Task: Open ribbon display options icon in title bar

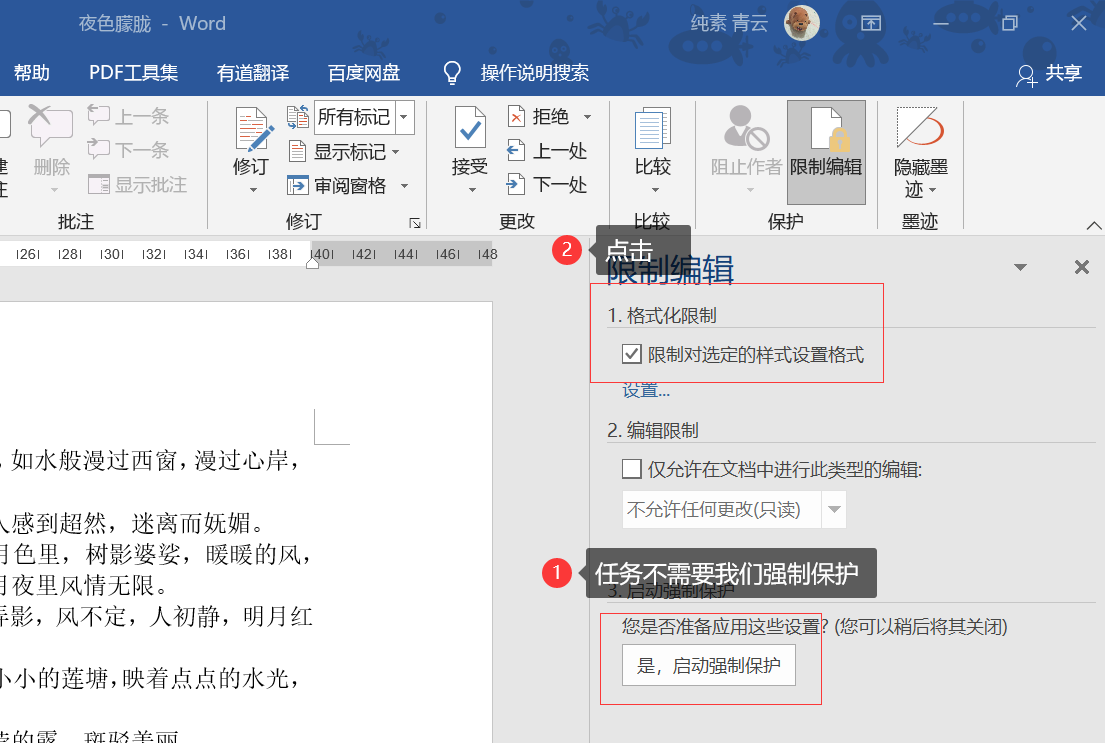Action: click(x=871, y=23)
